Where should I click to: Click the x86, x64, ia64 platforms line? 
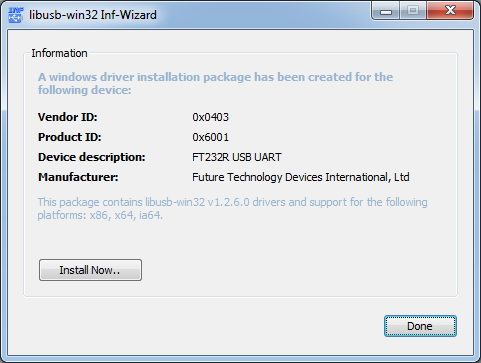point(100,215)
